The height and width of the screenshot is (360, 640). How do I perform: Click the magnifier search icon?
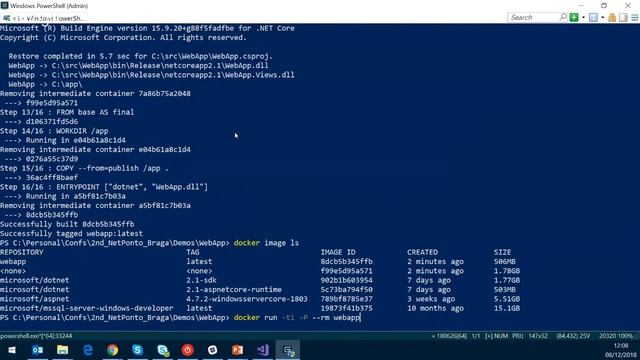tap(563, 17)
